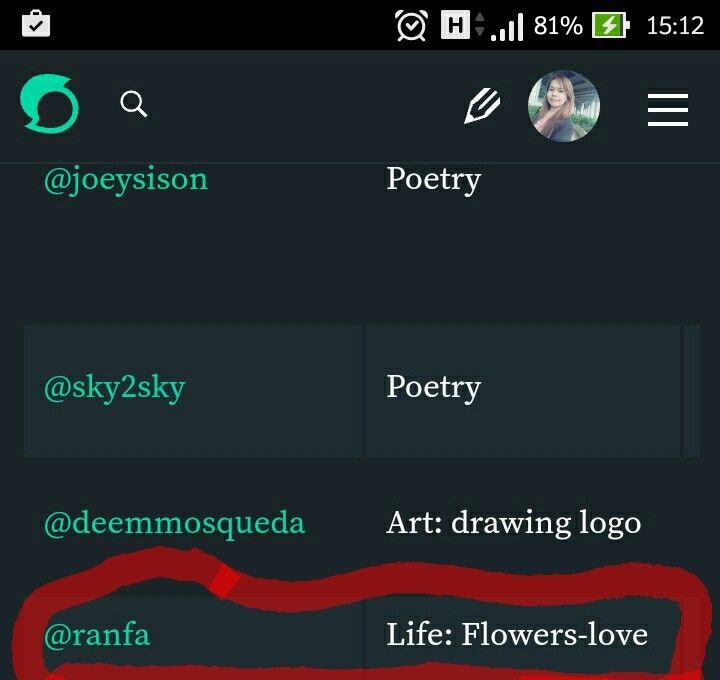This screenshot has width=720, height=680.
Task: Tap the Steemit logo
Action: [x=50, y=105]
